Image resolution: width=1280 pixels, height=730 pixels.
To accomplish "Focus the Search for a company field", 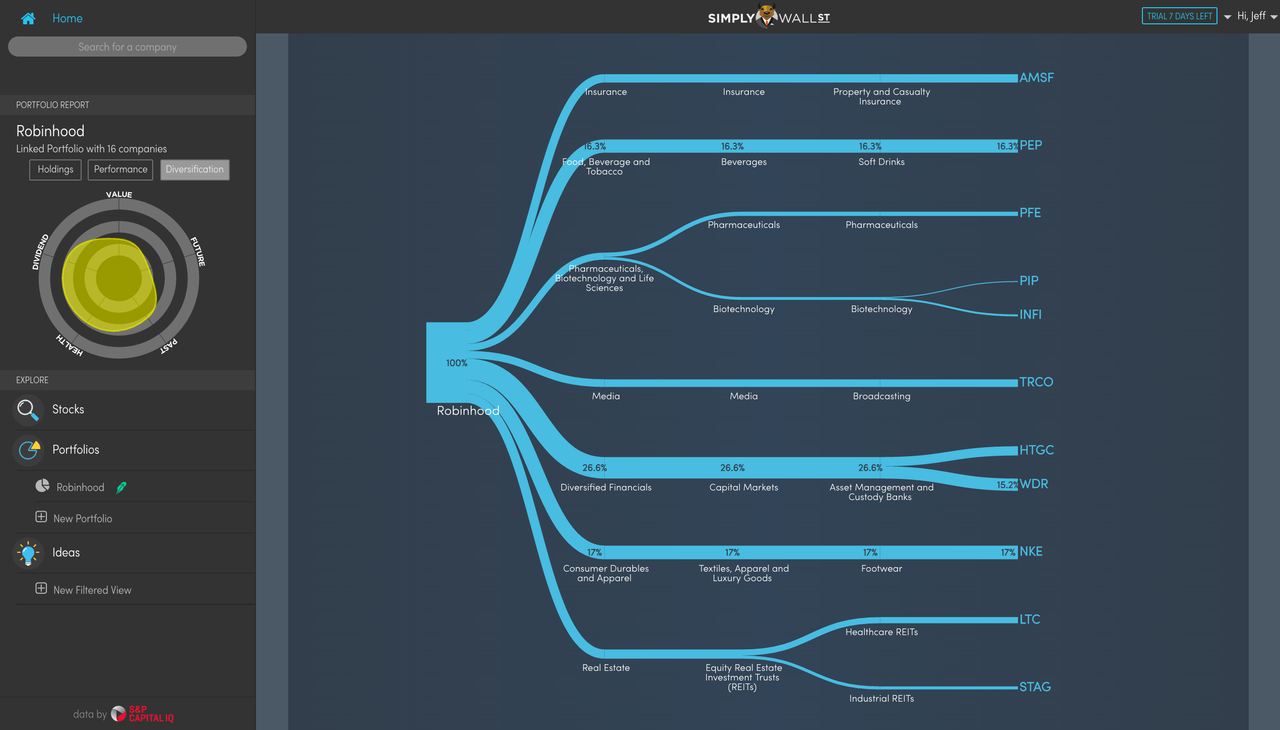I will (x=127, y=47).
